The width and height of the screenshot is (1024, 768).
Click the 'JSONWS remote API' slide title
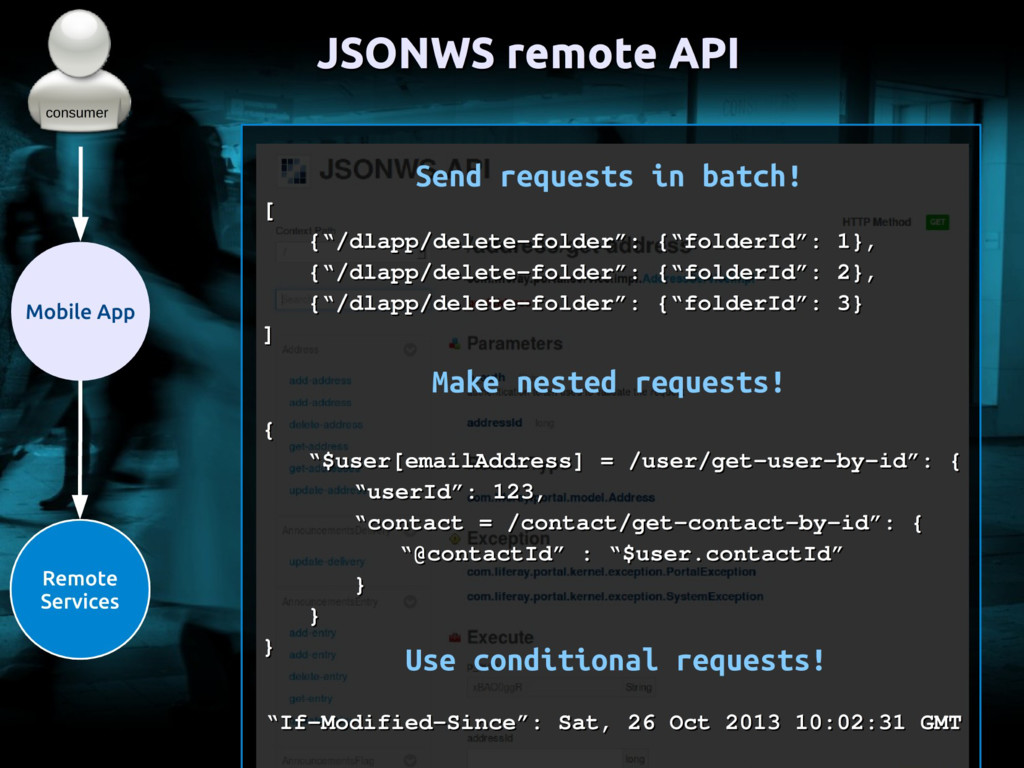point(528,53)
